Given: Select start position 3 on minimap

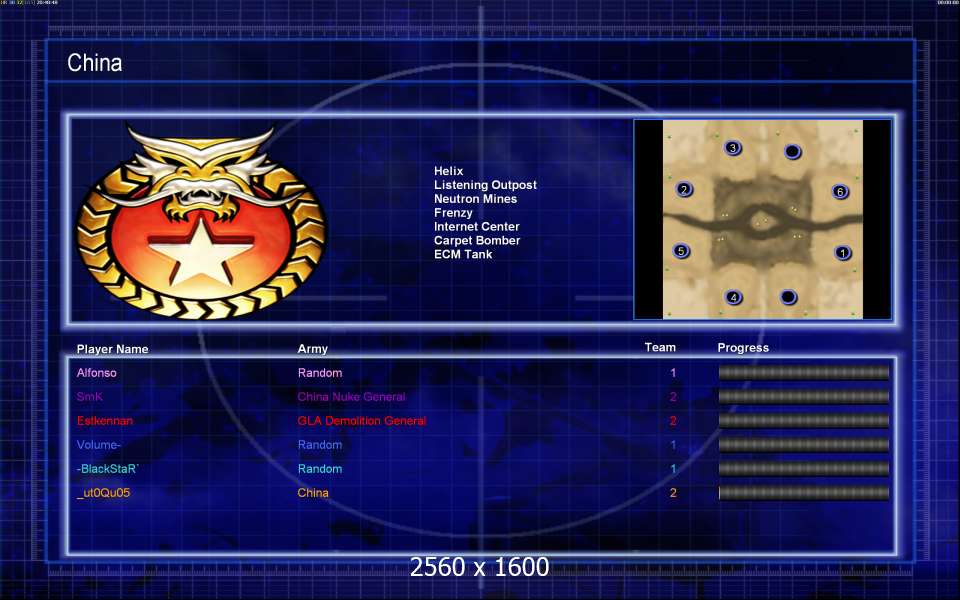Looking at the screenshot, I should tap(732, 148).
